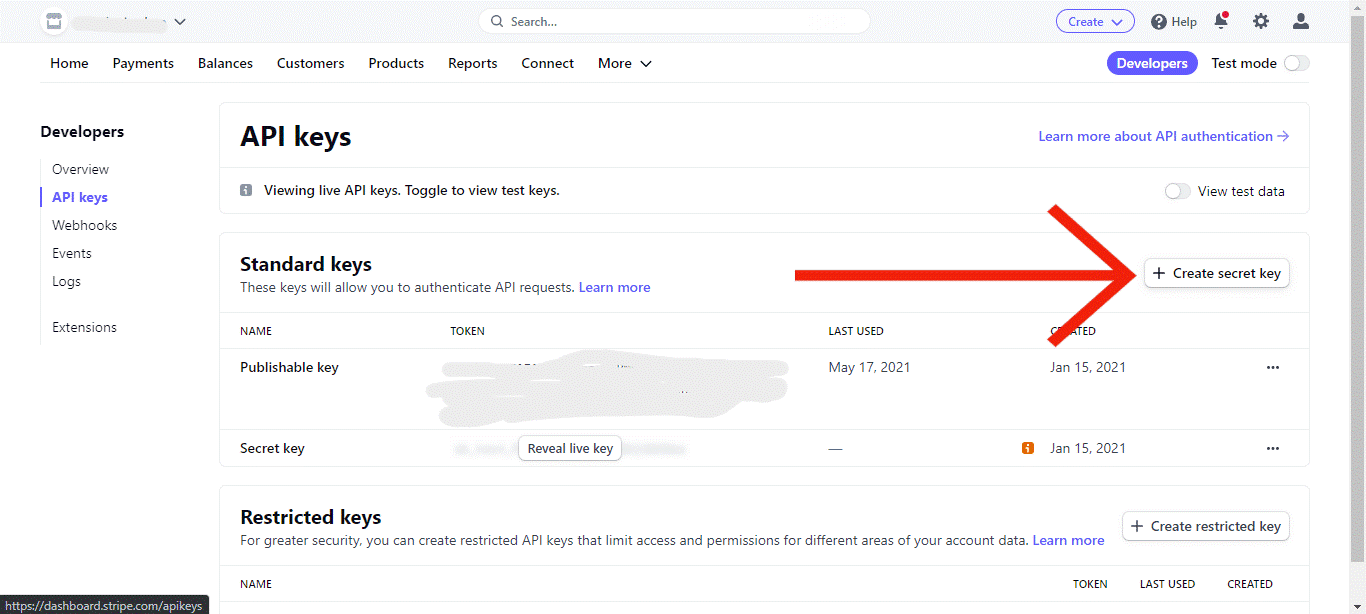Click Create restricted key button
Viewport: 1366px width, 614px height.
(x=1206, y=526)
